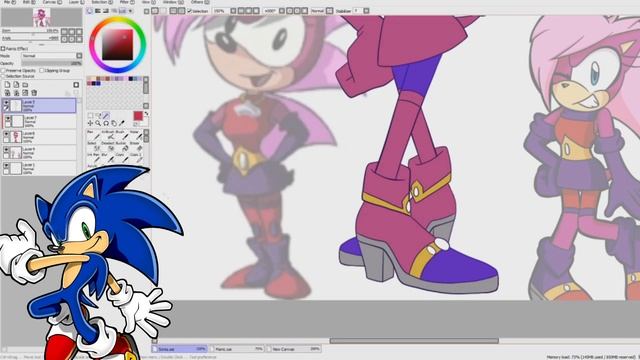Switch to the Manic.sai canvas tab
Image resolution: width=640 pixels, height=360 pixels.
click(238, 349)
